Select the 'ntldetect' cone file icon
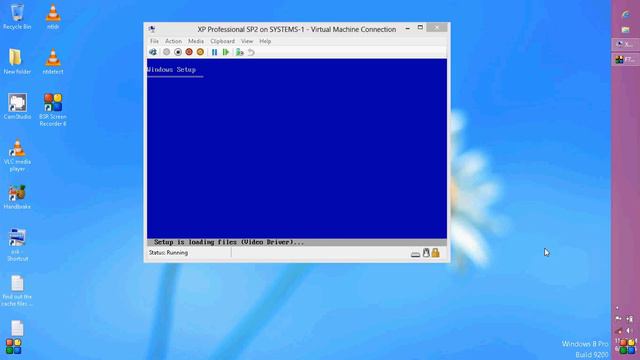640x360 pixels. pyautogui.click(x=53, y=62)
